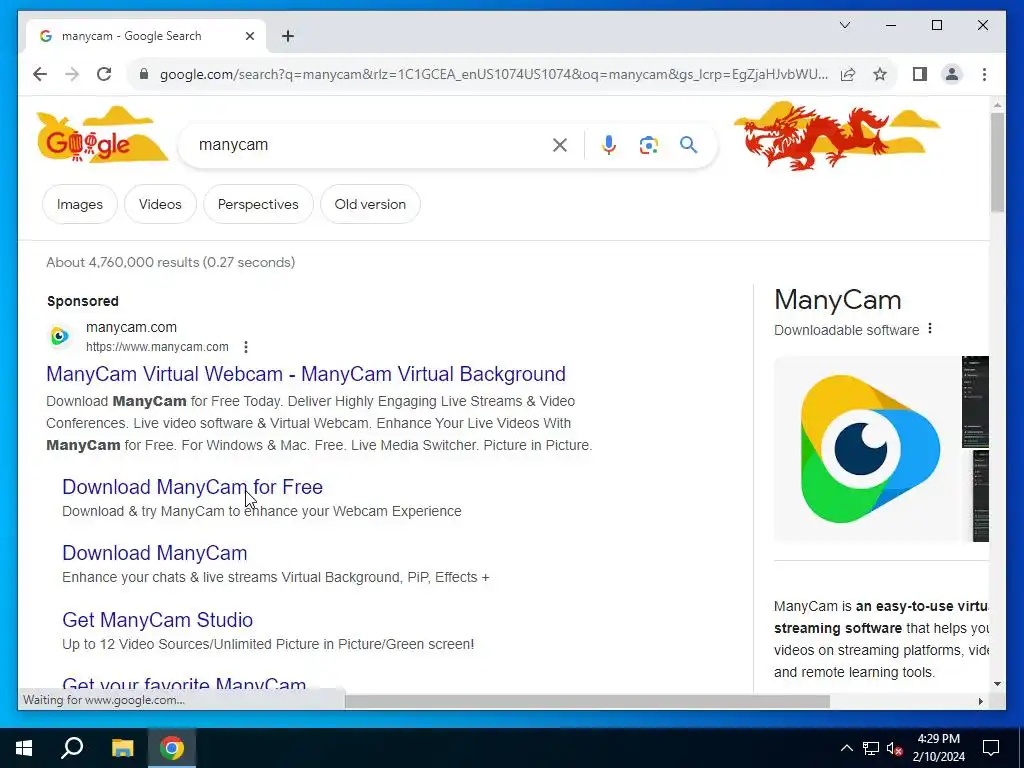Open the More options dots beside Downloadable software
The width and height of the screenshot is (1024, 768).
[930, 329]
